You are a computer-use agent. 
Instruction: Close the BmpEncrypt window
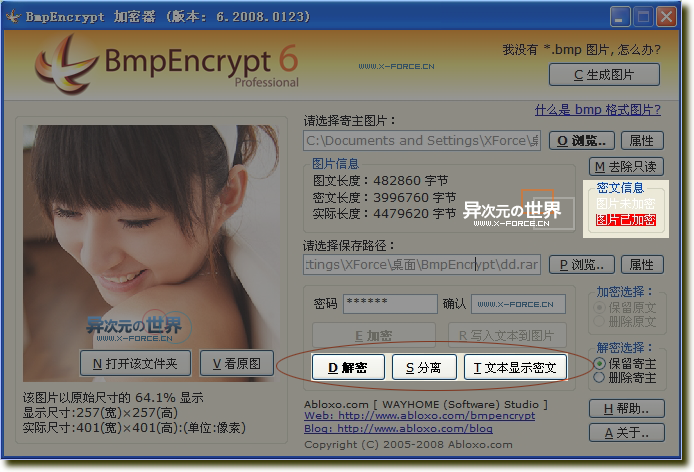tap(666, 17)
